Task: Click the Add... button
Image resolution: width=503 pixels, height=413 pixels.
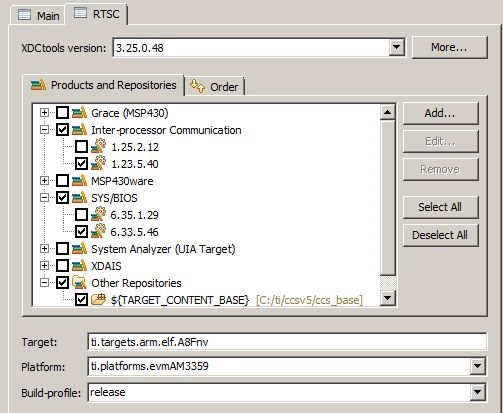Action: [440, 113]
